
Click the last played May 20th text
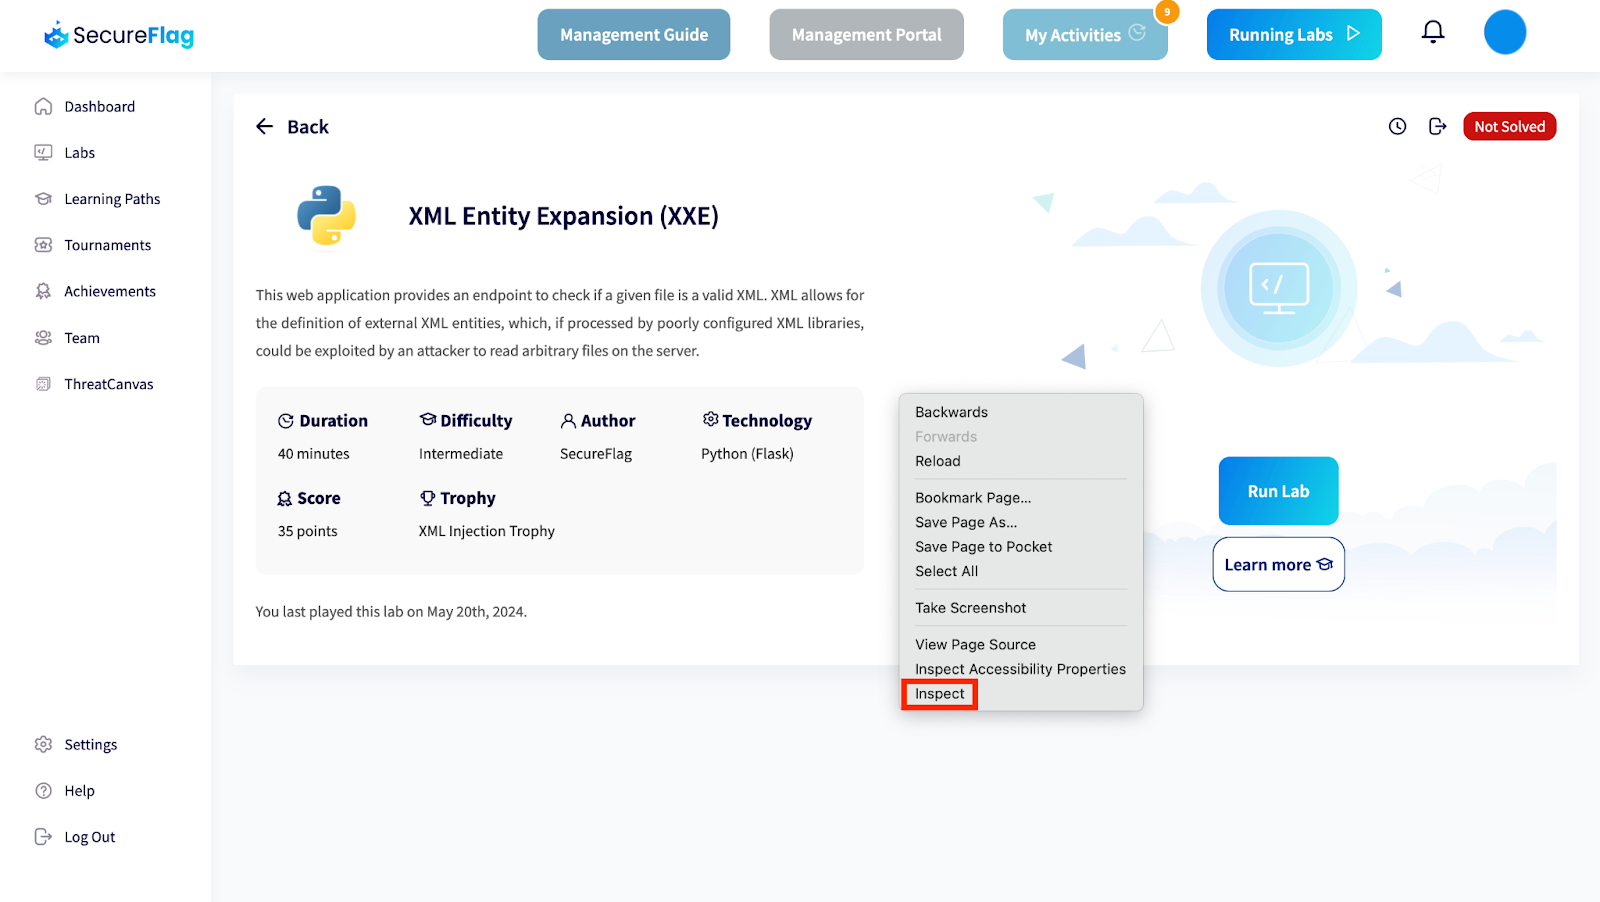(391, 612)
